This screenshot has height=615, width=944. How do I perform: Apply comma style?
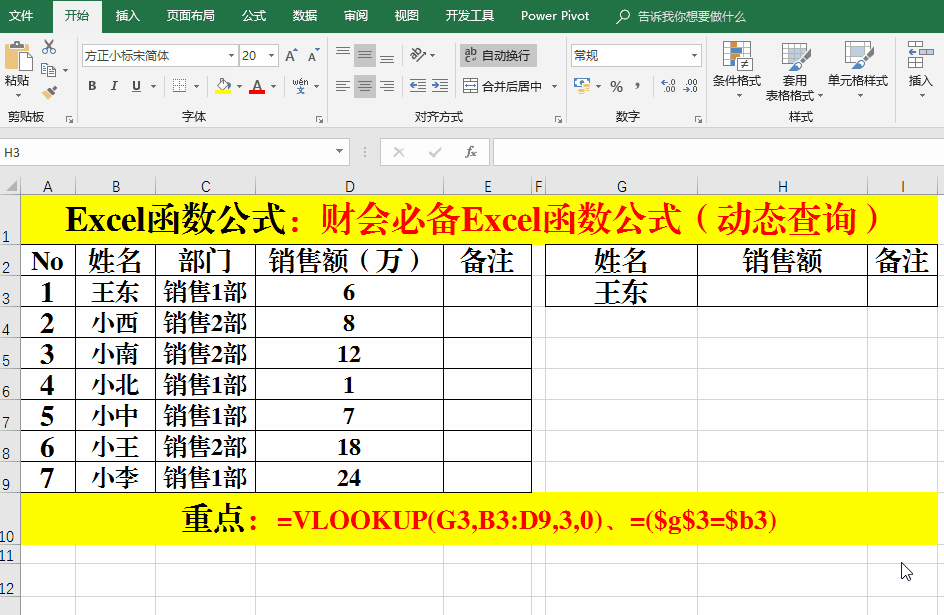638,86
